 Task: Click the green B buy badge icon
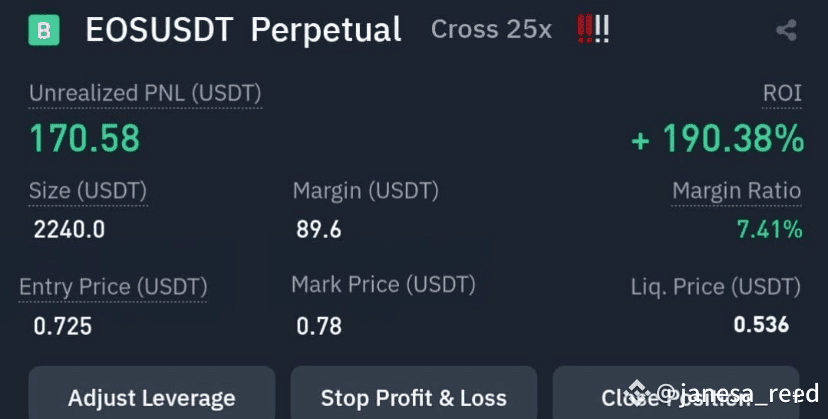click(x=44, y=30)
